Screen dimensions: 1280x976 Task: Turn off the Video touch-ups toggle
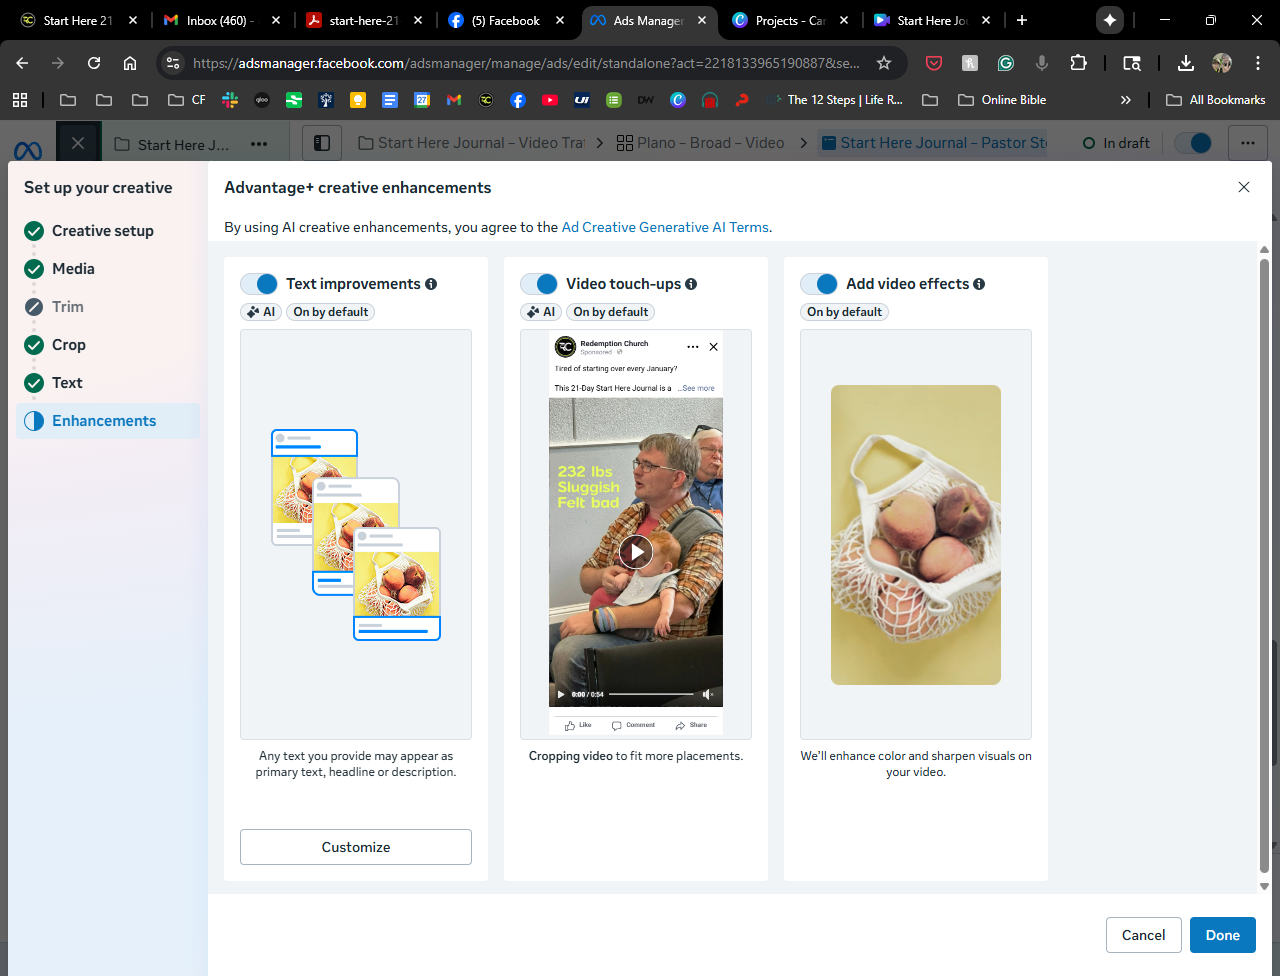point(539,284)
